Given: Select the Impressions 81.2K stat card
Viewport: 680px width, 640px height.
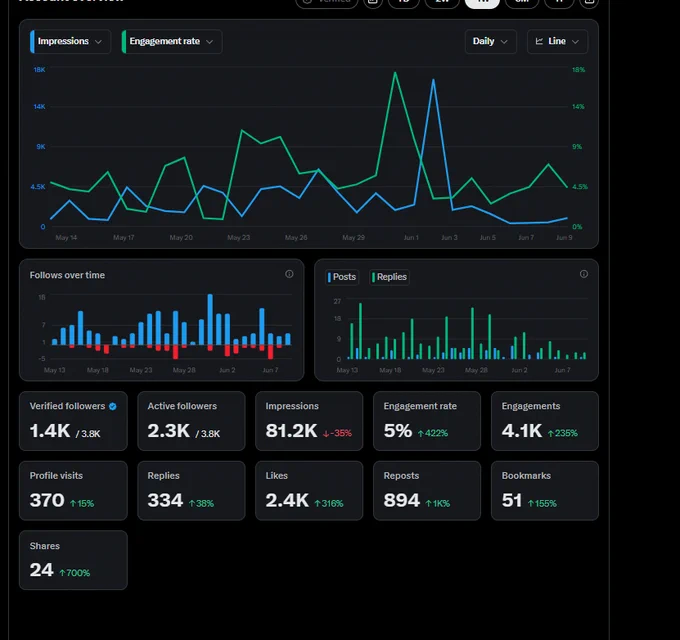Looking at the screenshot, I should tap(309, 421).
